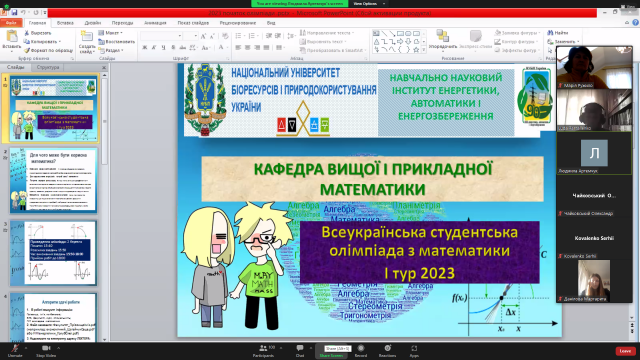Apply bold with the Ж icon
The image size is (640, 360).
click(x=144, y=48)
